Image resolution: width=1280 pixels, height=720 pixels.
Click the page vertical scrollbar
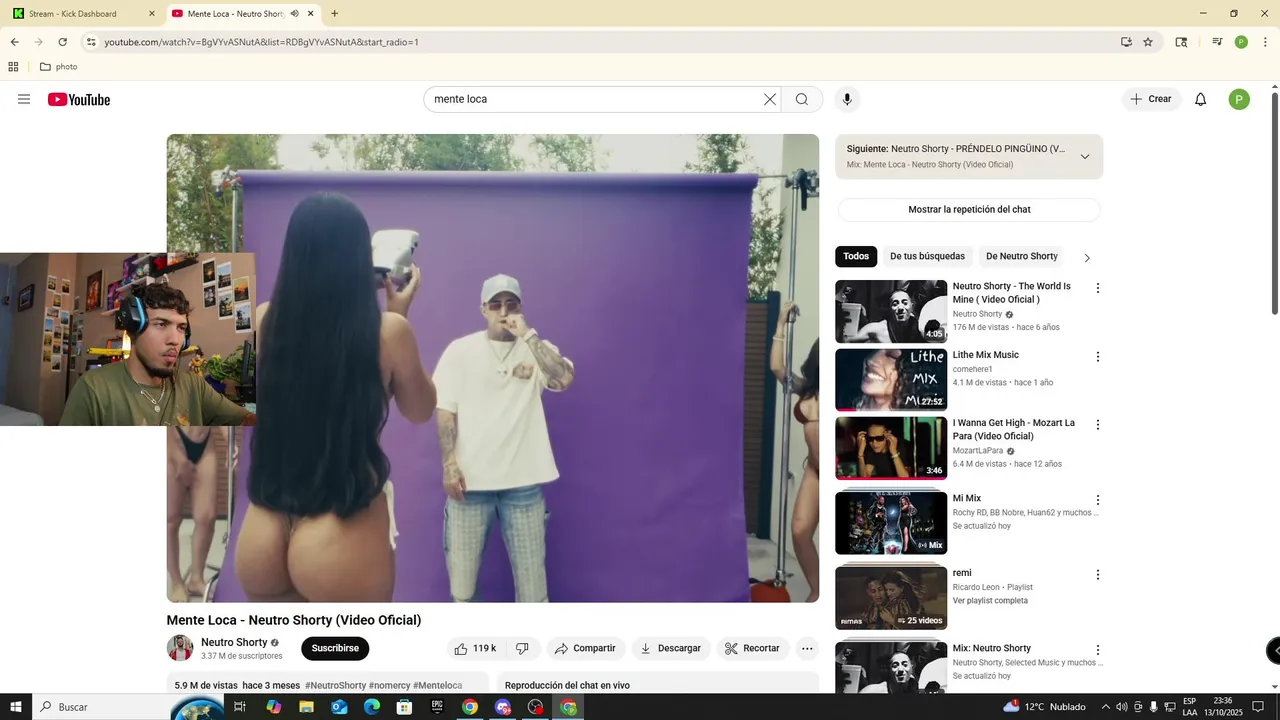pos(1275,205)
